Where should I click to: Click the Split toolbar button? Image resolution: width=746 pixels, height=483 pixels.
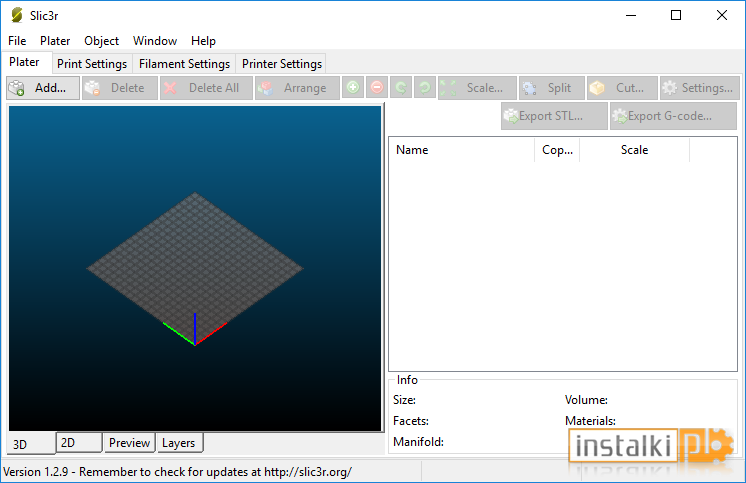(552, 88)
